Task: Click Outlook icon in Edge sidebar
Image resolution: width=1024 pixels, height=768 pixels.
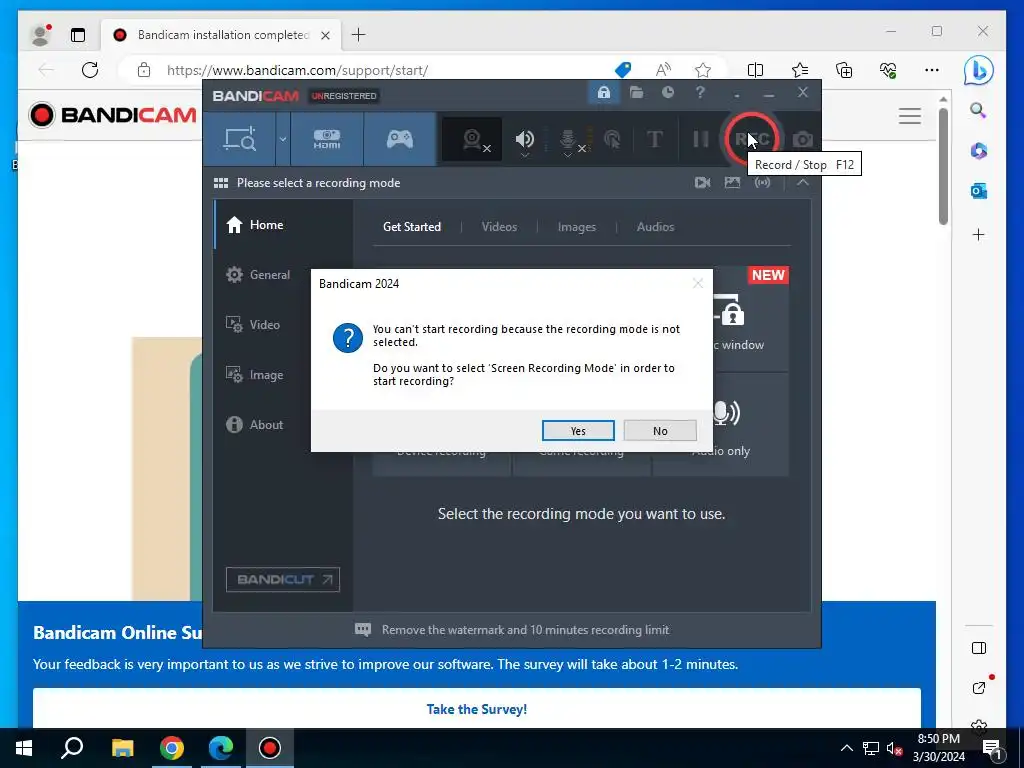Action: [x=978, y=191]
